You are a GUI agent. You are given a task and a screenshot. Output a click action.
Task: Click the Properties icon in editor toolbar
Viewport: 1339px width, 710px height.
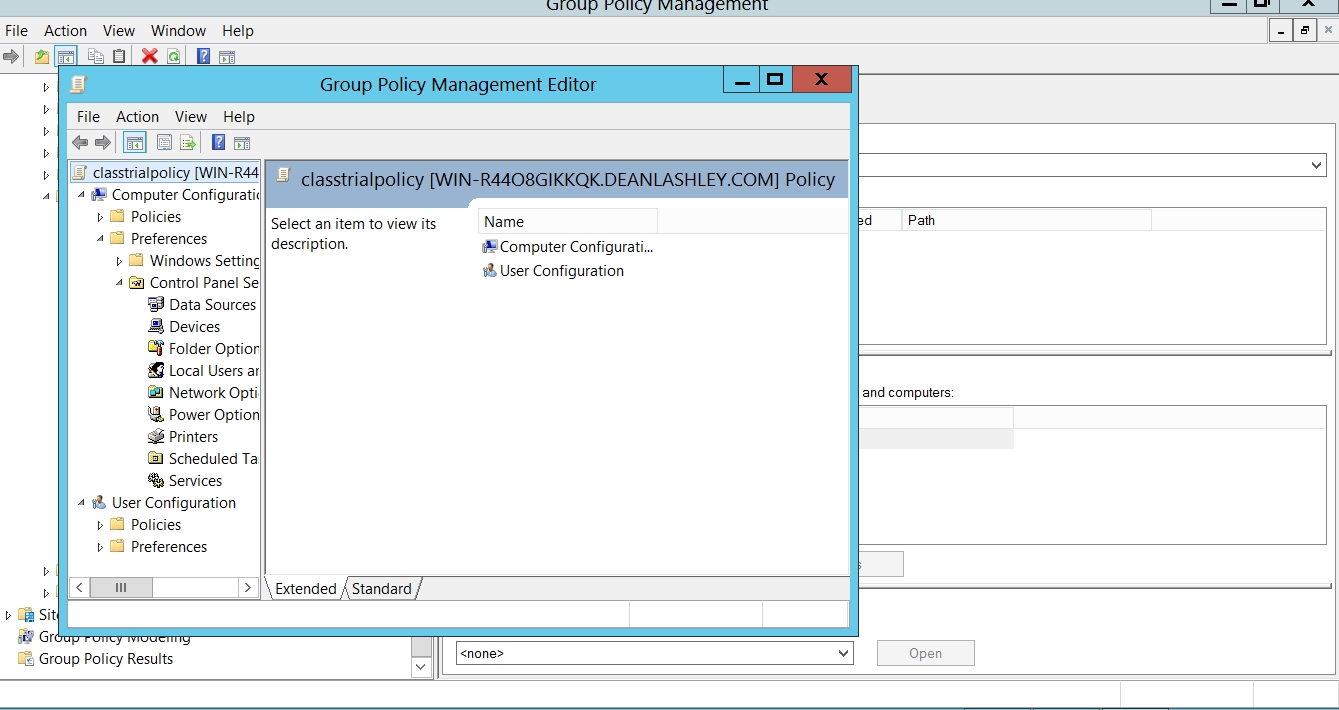click(164, 143)
